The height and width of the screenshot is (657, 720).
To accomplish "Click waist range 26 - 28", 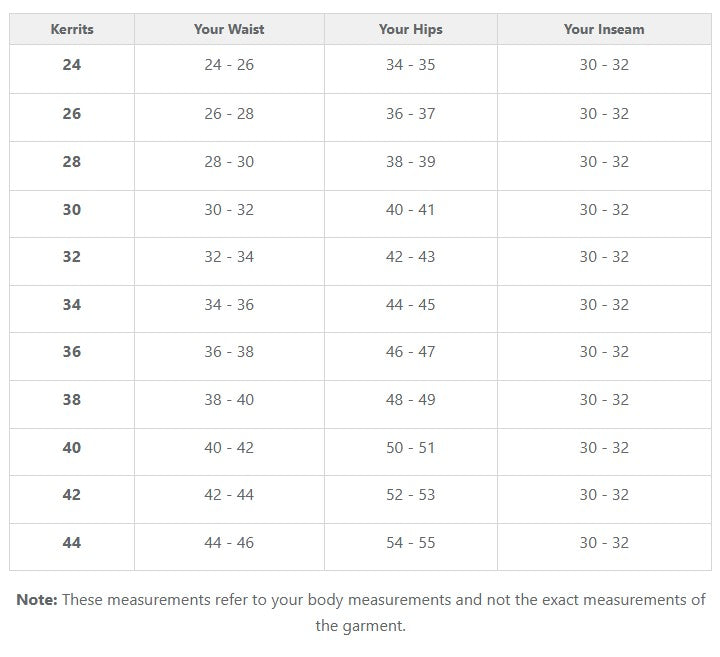I will pyautogui.click(x=229, y=113).
